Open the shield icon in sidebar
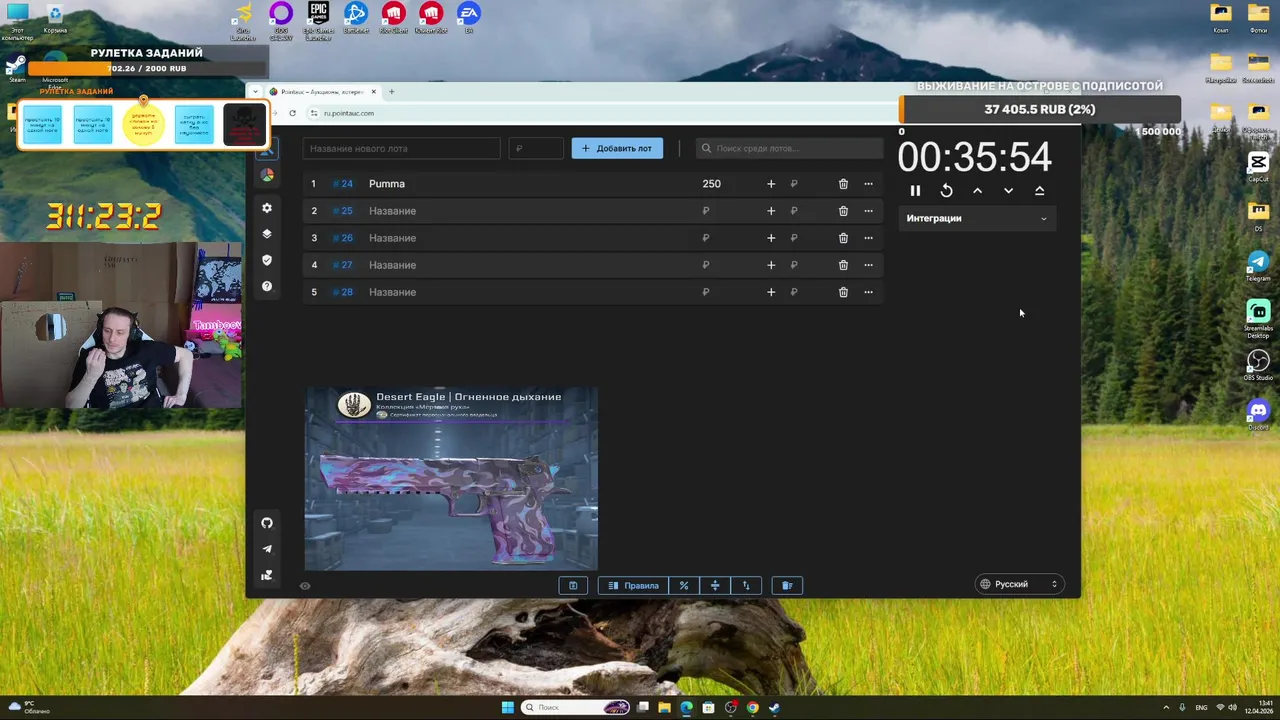This screenshot has width=1280, height=720. coord(267,260)
